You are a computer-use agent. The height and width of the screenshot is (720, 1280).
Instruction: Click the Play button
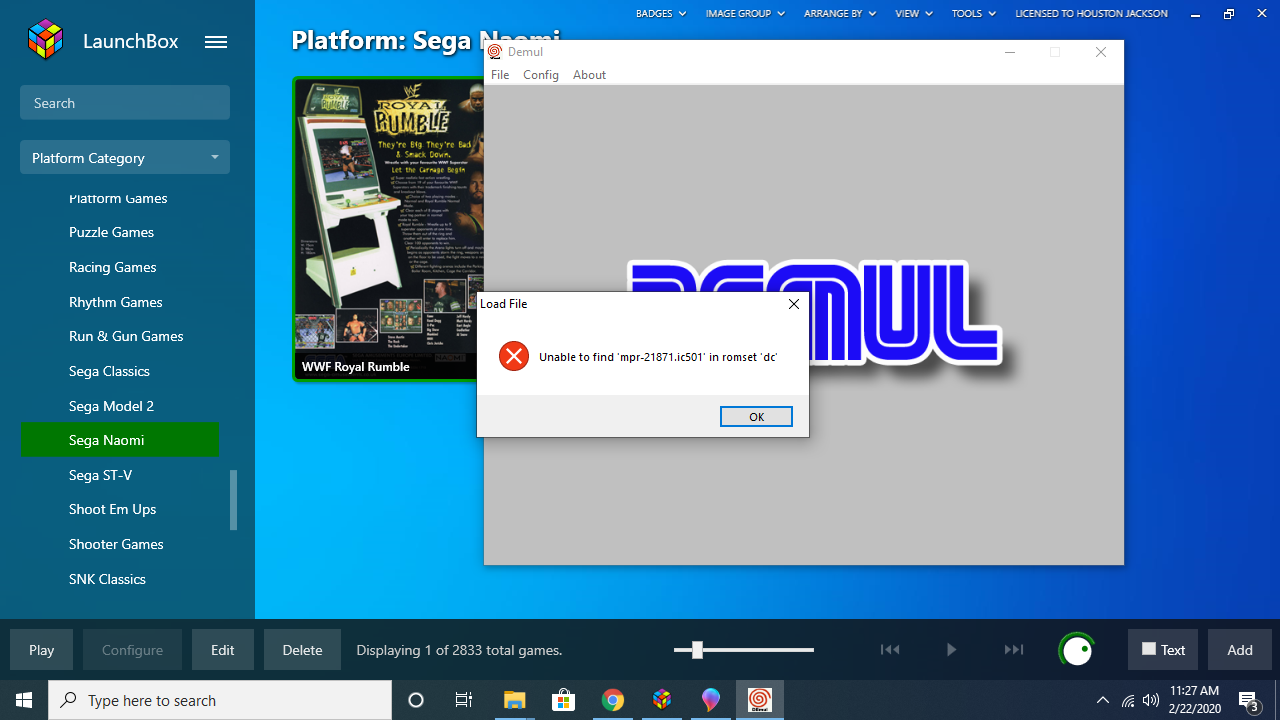click(41, 650)
